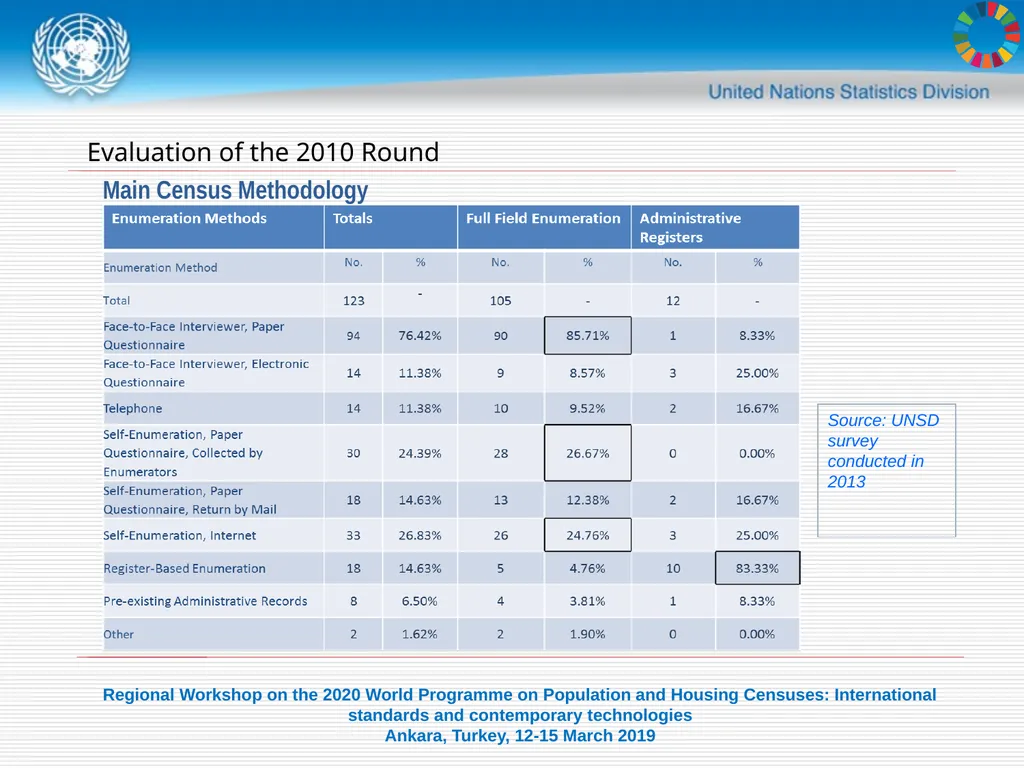This screenshot has height=768, width=1024.
Task: Select the 'Register-Based Enumeration' row label
Action: click(x=184, y=569)
